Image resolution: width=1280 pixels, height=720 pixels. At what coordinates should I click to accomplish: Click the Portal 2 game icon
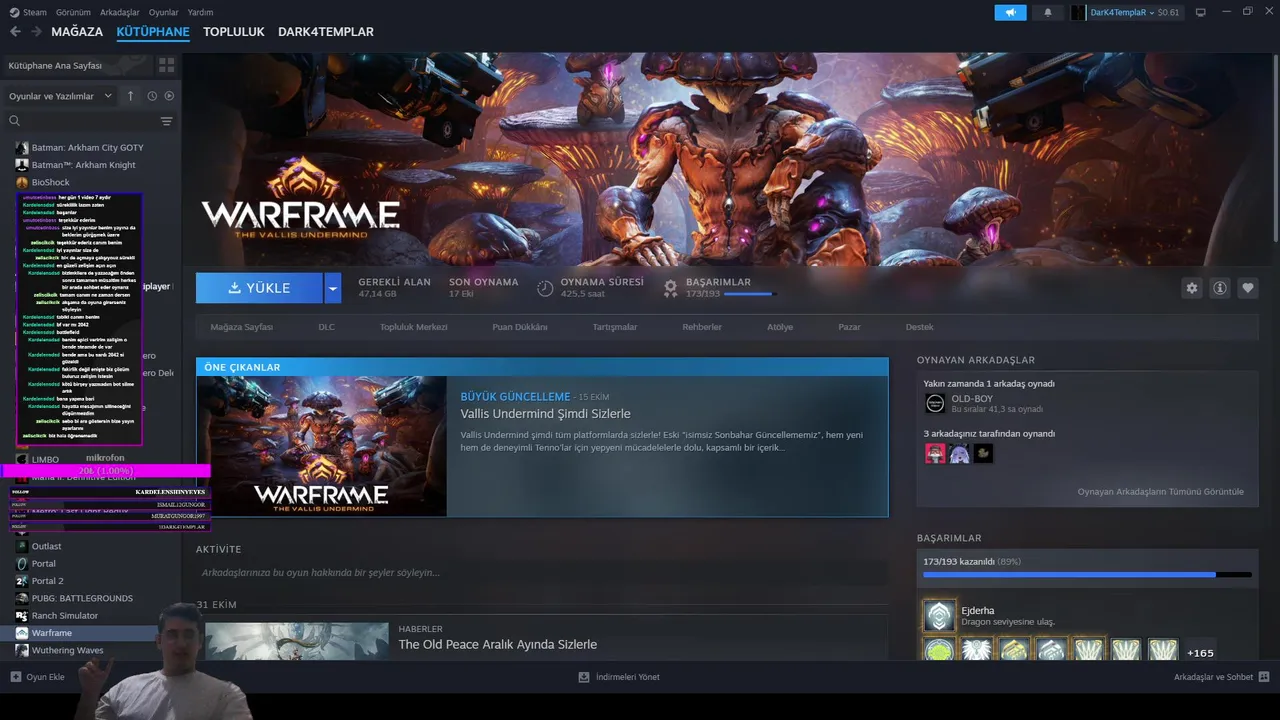(x=22, y=581)
